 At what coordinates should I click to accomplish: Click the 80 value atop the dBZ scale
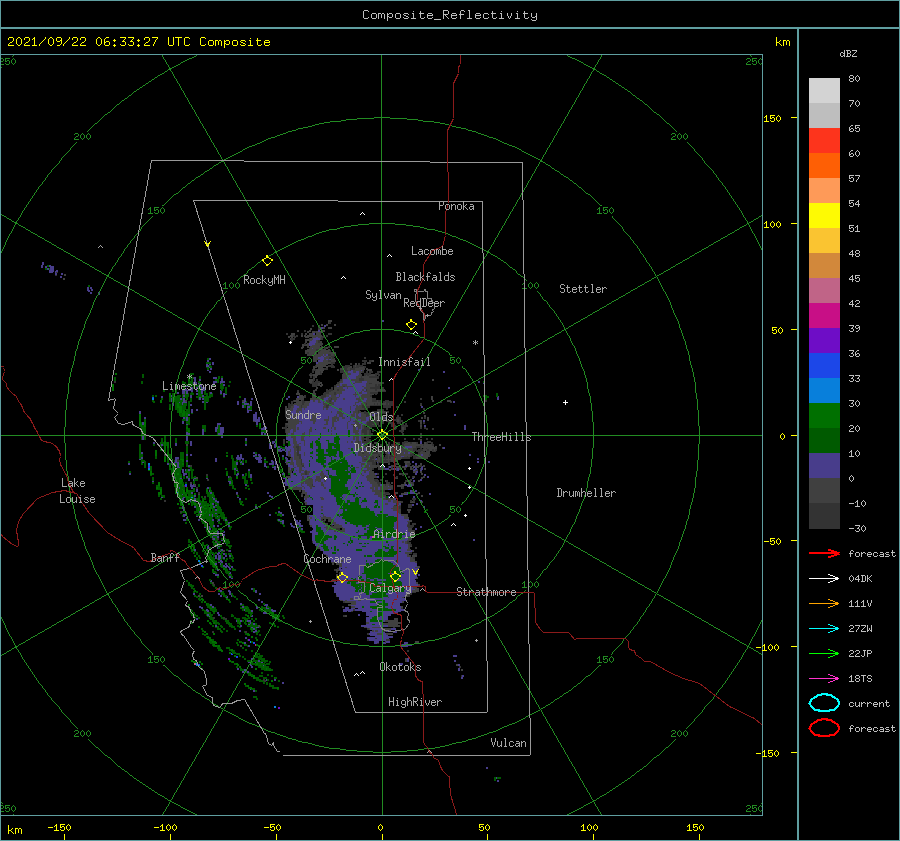(854, 79)
